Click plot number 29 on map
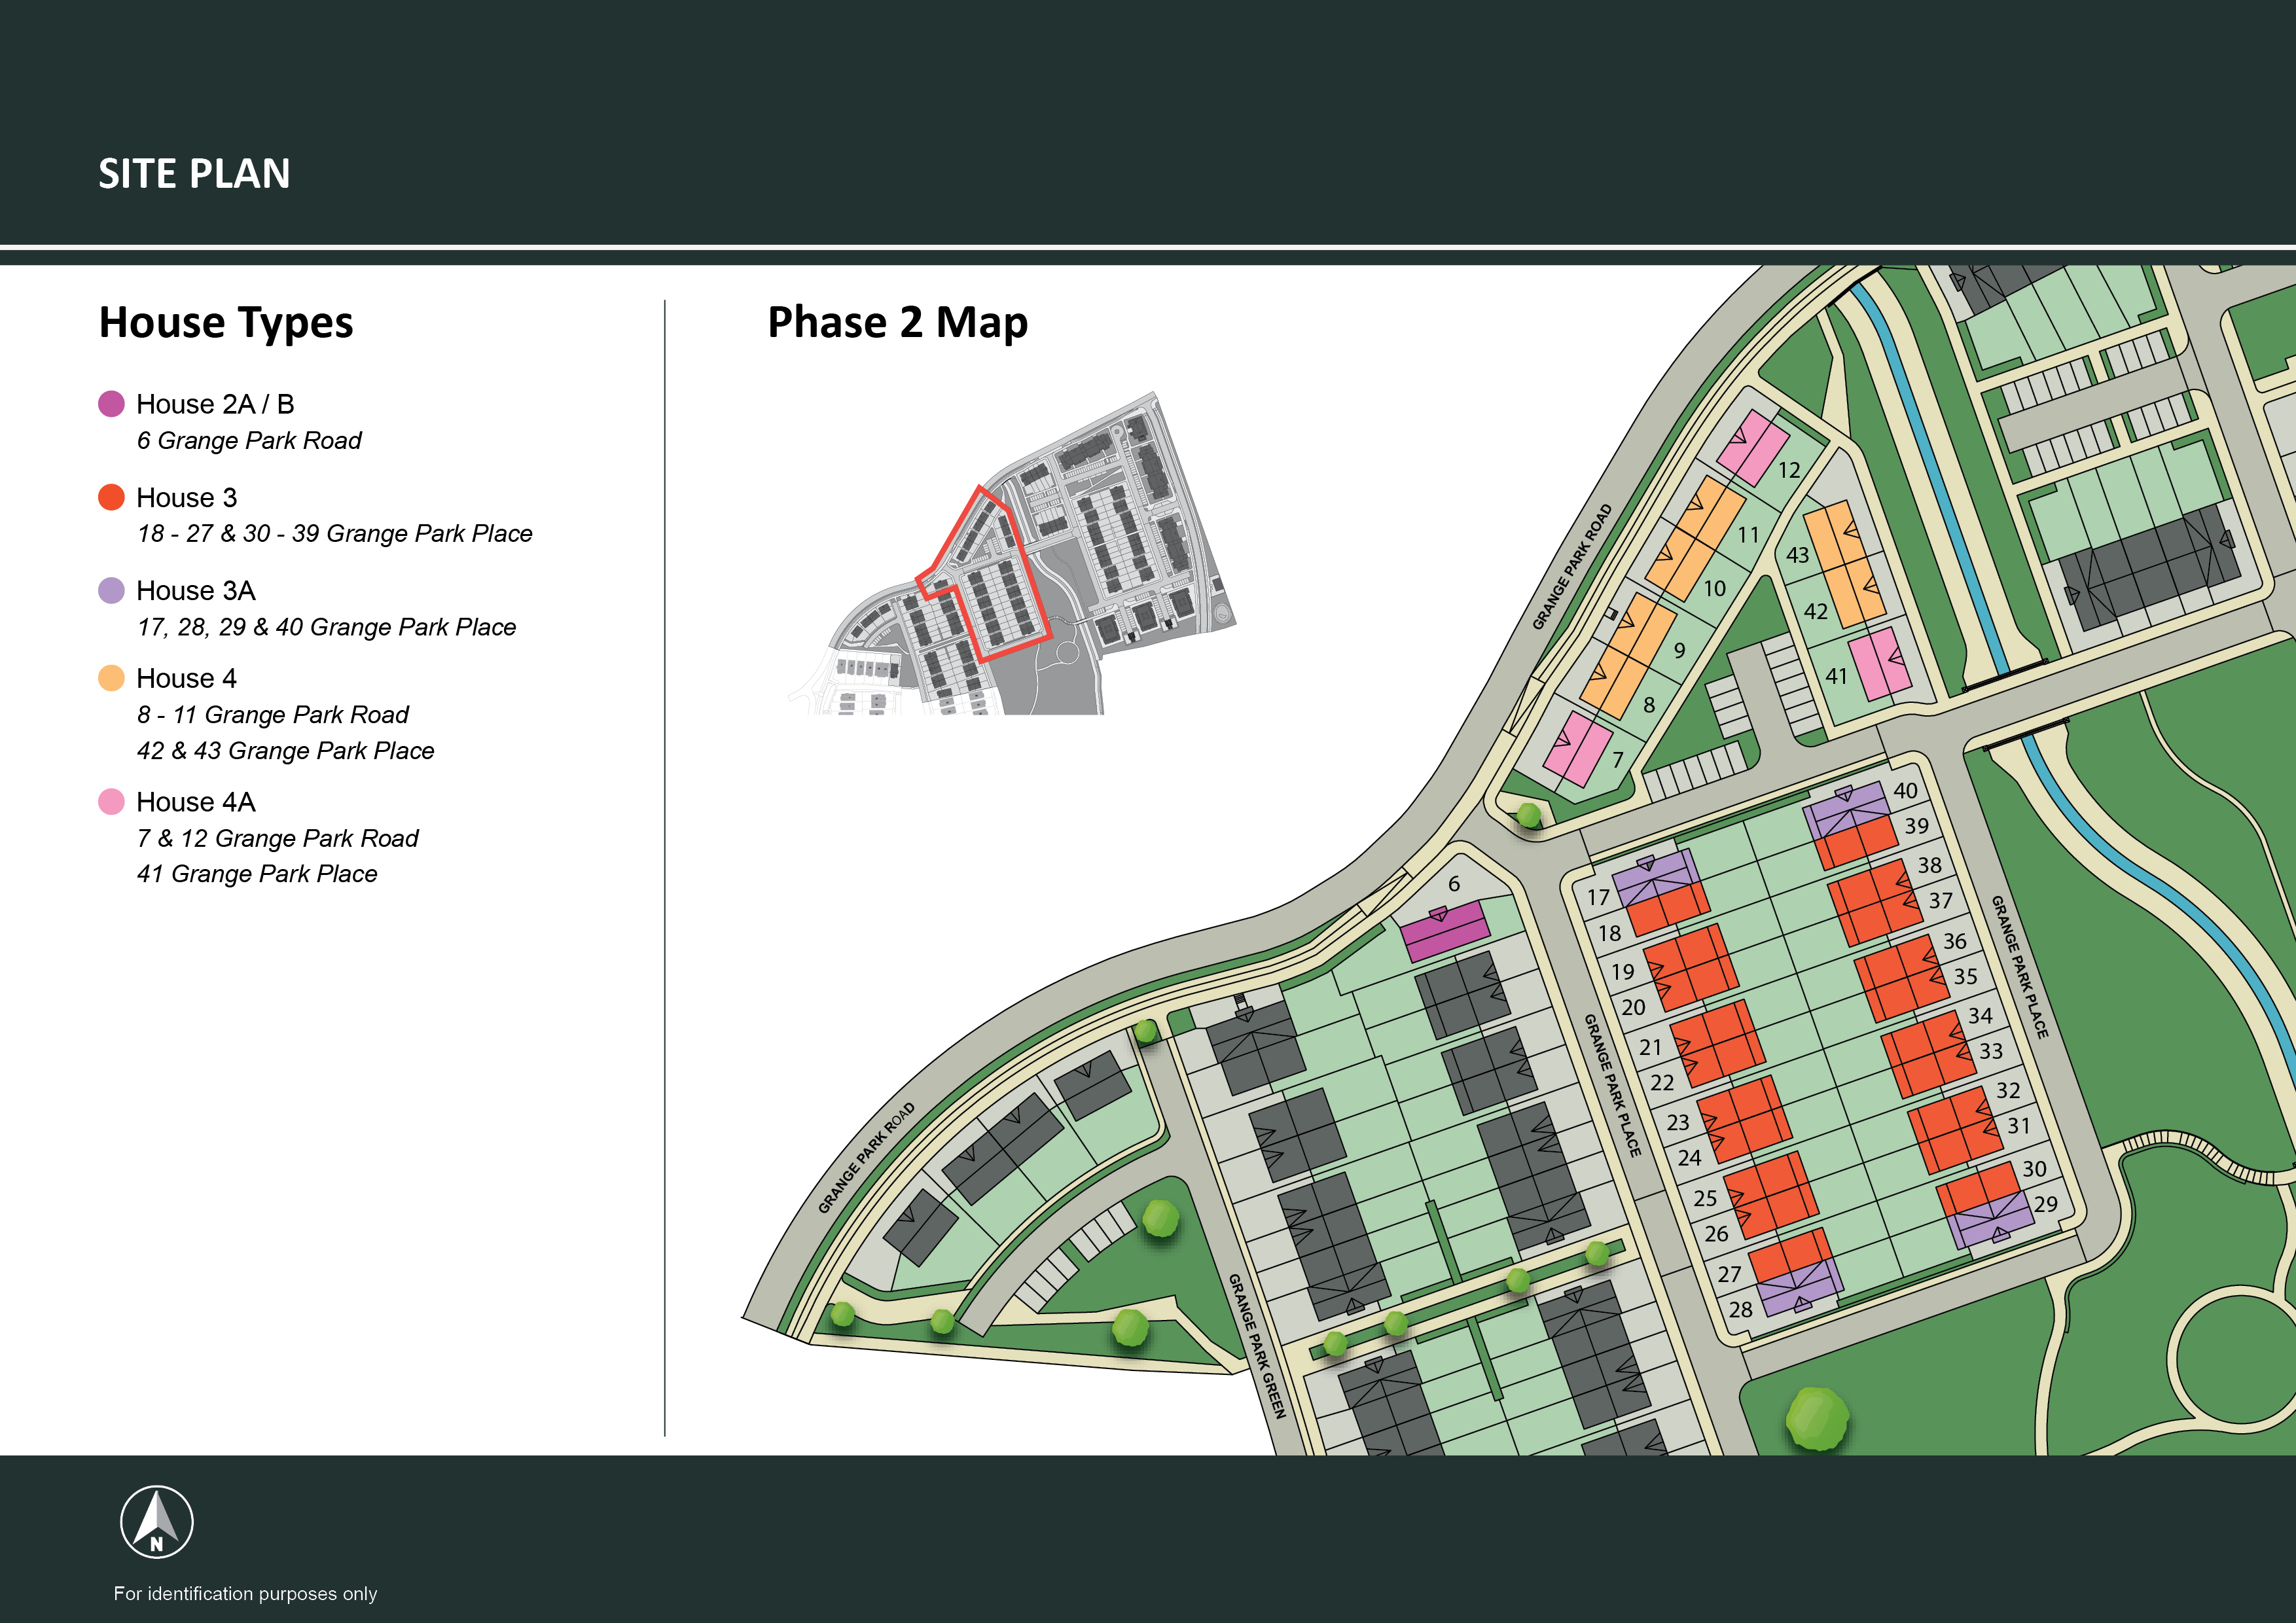This screenshot has width=2296, height=1623. point(2045,1204)
